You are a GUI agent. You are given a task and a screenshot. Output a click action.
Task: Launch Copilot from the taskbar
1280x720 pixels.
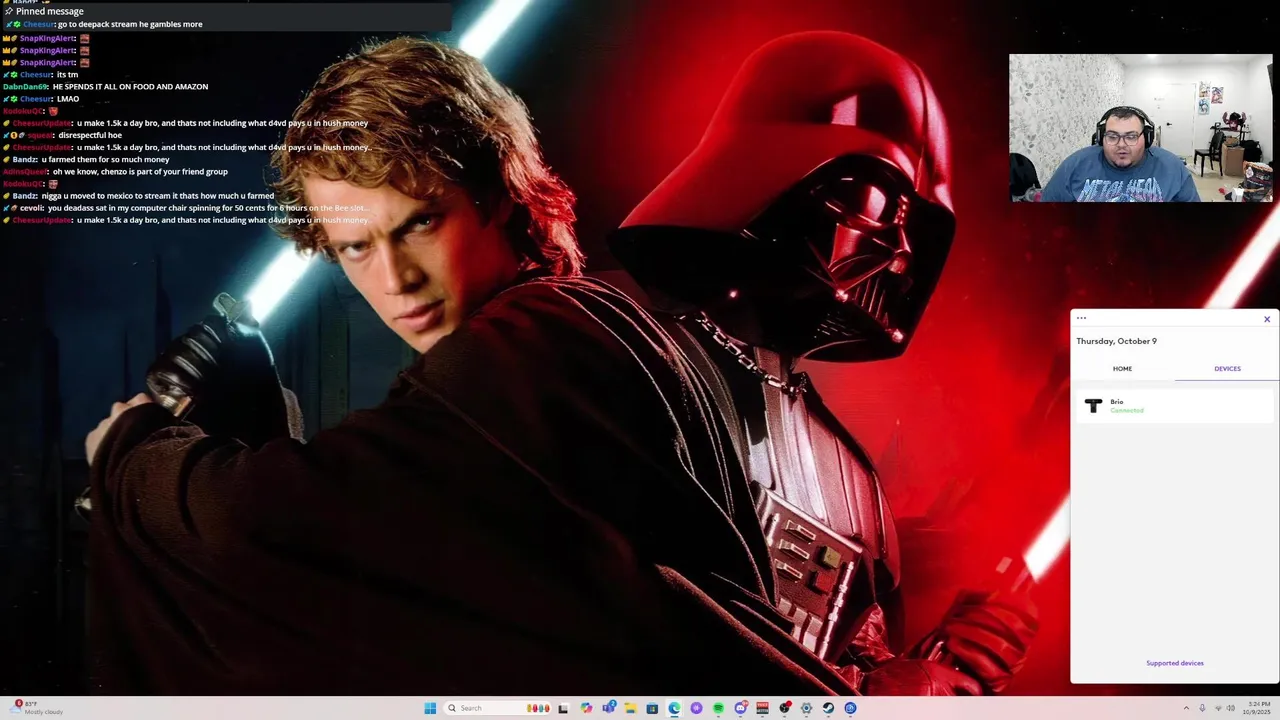[x=586, y=708]
